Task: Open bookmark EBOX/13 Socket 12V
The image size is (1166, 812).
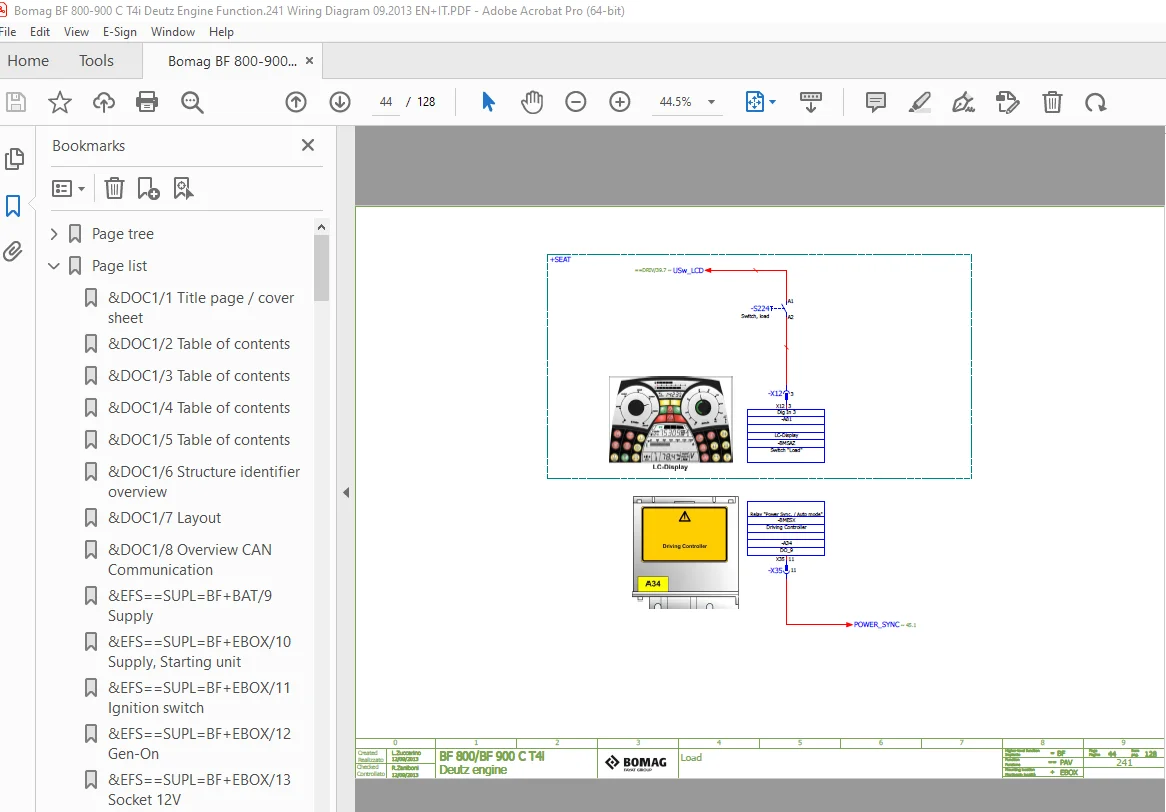Action: point(199,790)
